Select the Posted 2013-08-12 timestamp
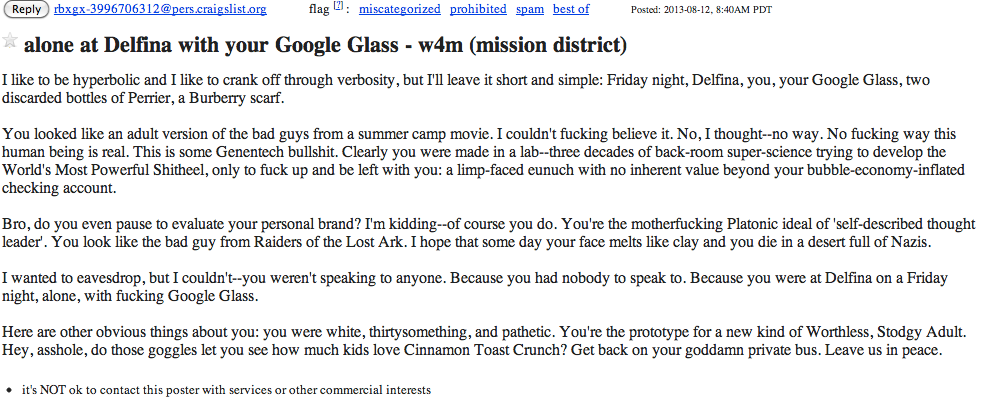 701,9
